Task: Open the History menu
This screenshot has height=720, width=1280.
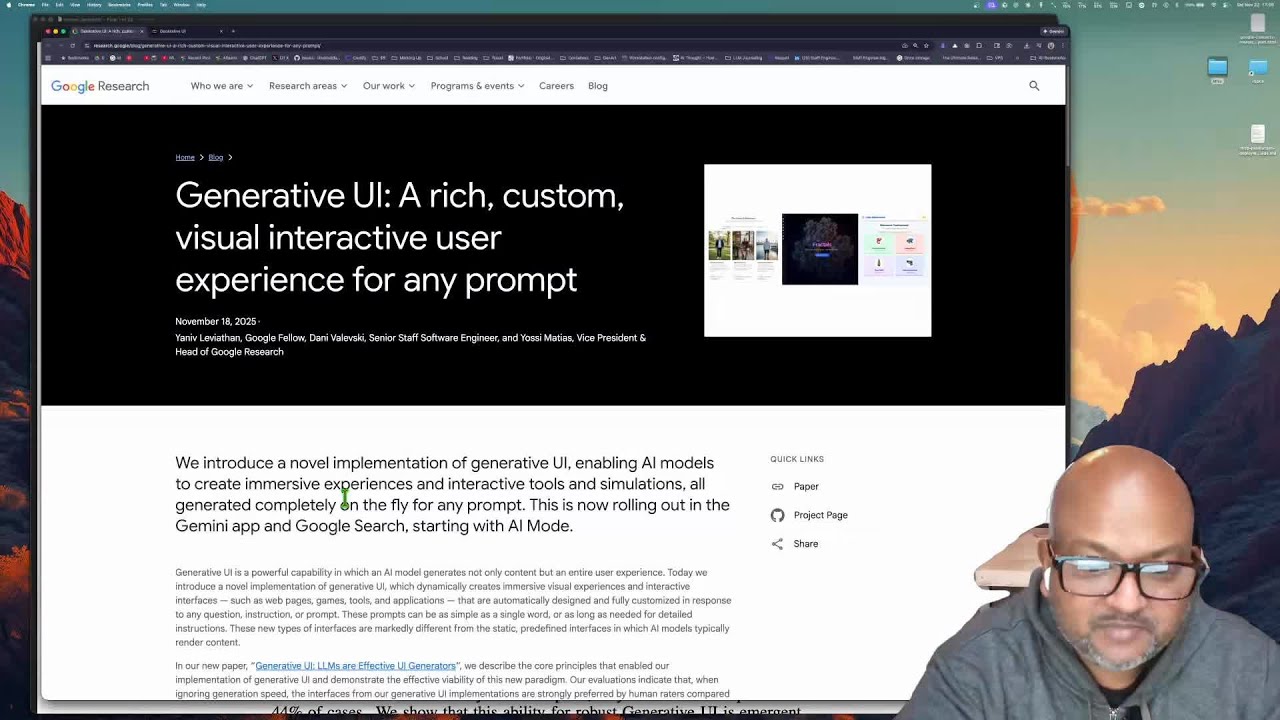Action: pos(94,5)
